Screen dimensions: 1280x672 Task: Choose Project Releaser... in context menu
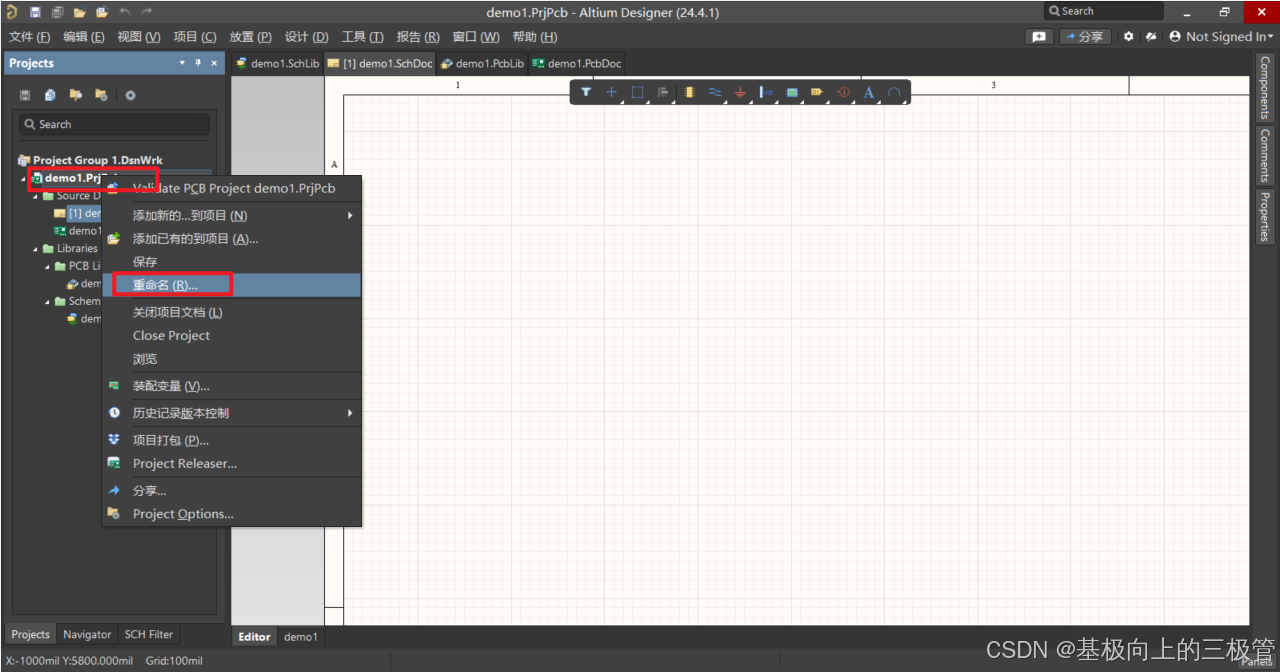(232, 464)
